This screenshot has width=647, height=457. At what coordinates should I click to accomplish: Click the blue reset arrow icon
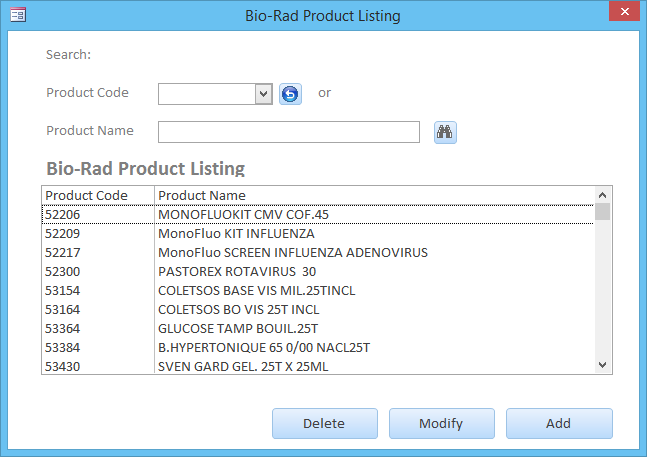click(x=290, y=94)
